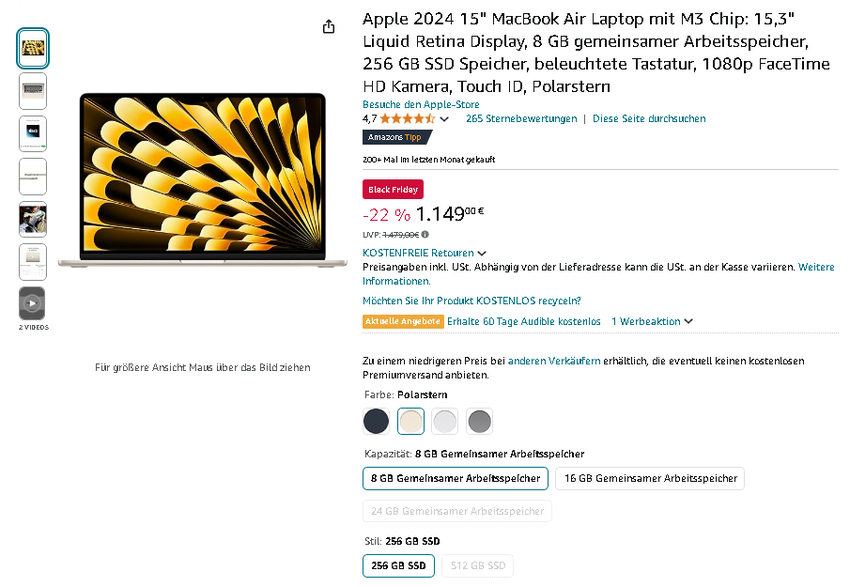This screenshot has width=850, height=587.
Task: Select 16 GB Gemeinsamer Arbeitsspeicher option
Action: (650, 479)
